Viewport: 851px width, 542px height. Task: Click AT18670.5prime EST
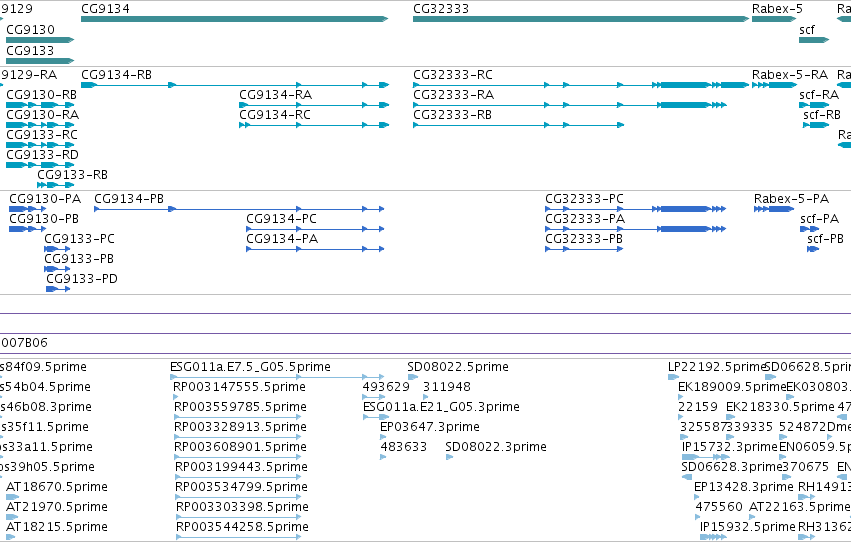pos(12,497)
